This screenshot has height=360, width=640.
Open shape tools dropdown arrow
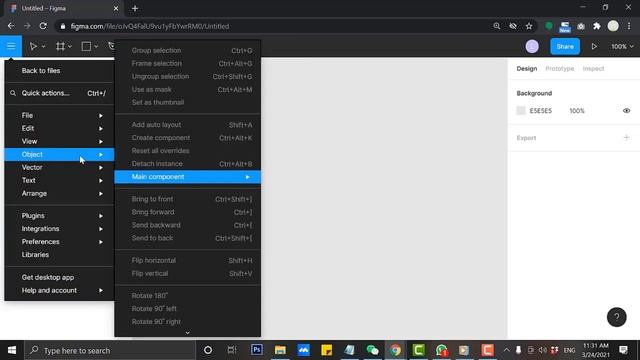coord(96,47)
